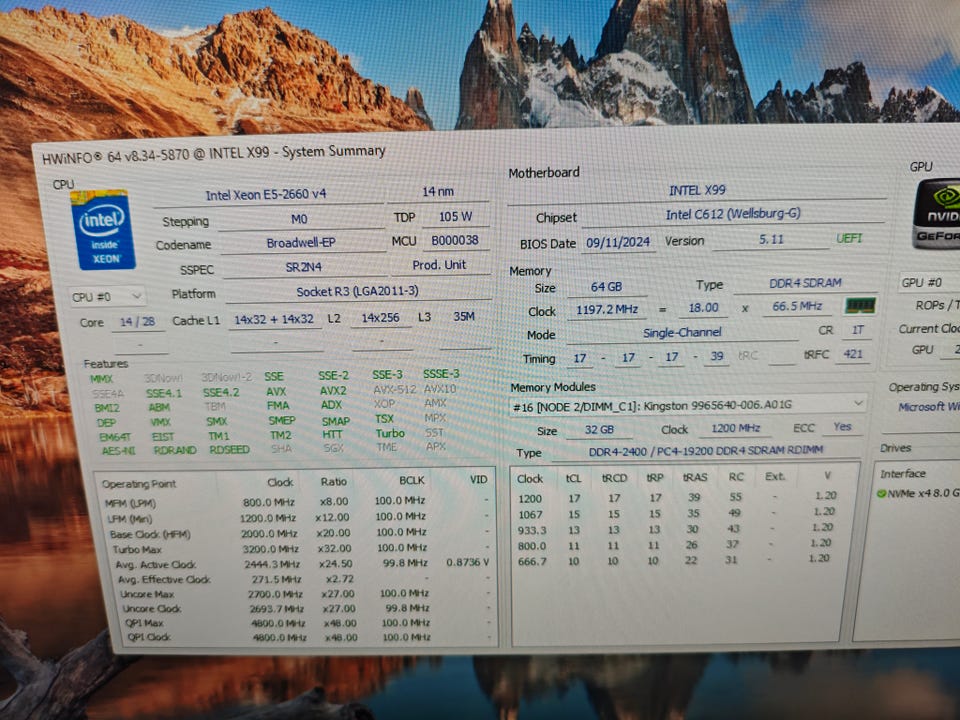This screenshot has height=720, width=960.
Task: Click the Stepping value M0
Action: (299, 219)
